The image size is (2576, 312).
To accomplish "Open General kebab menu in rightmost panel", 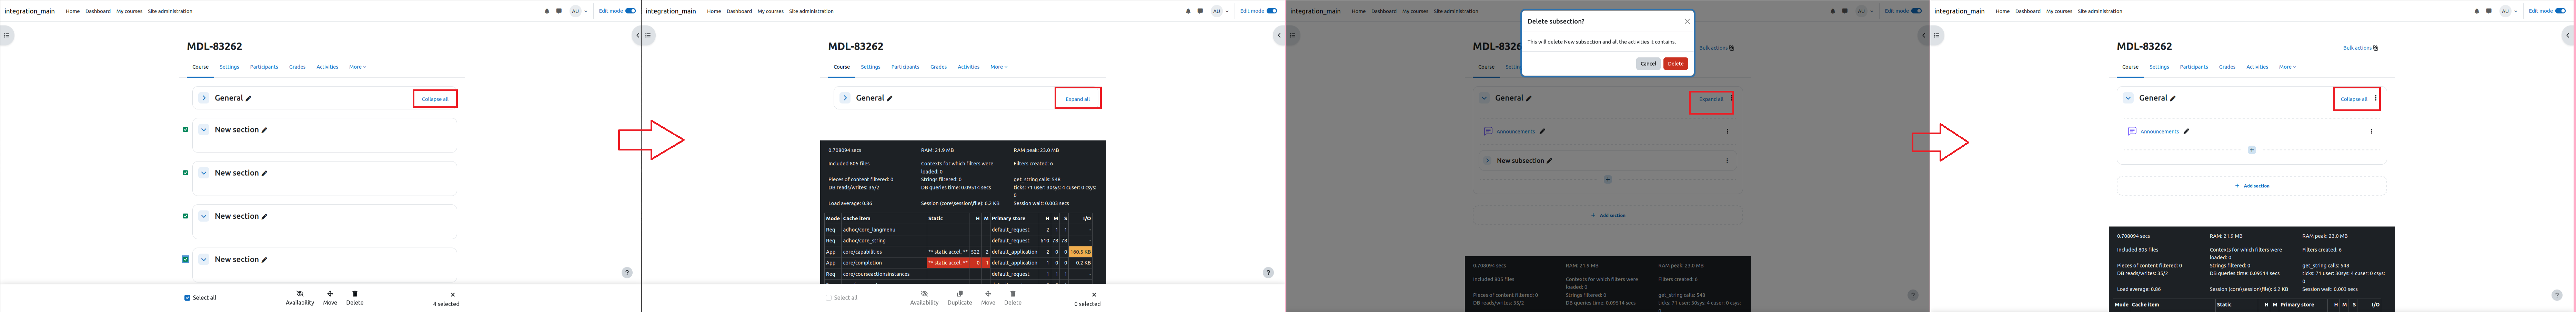I will (2376, 98).
